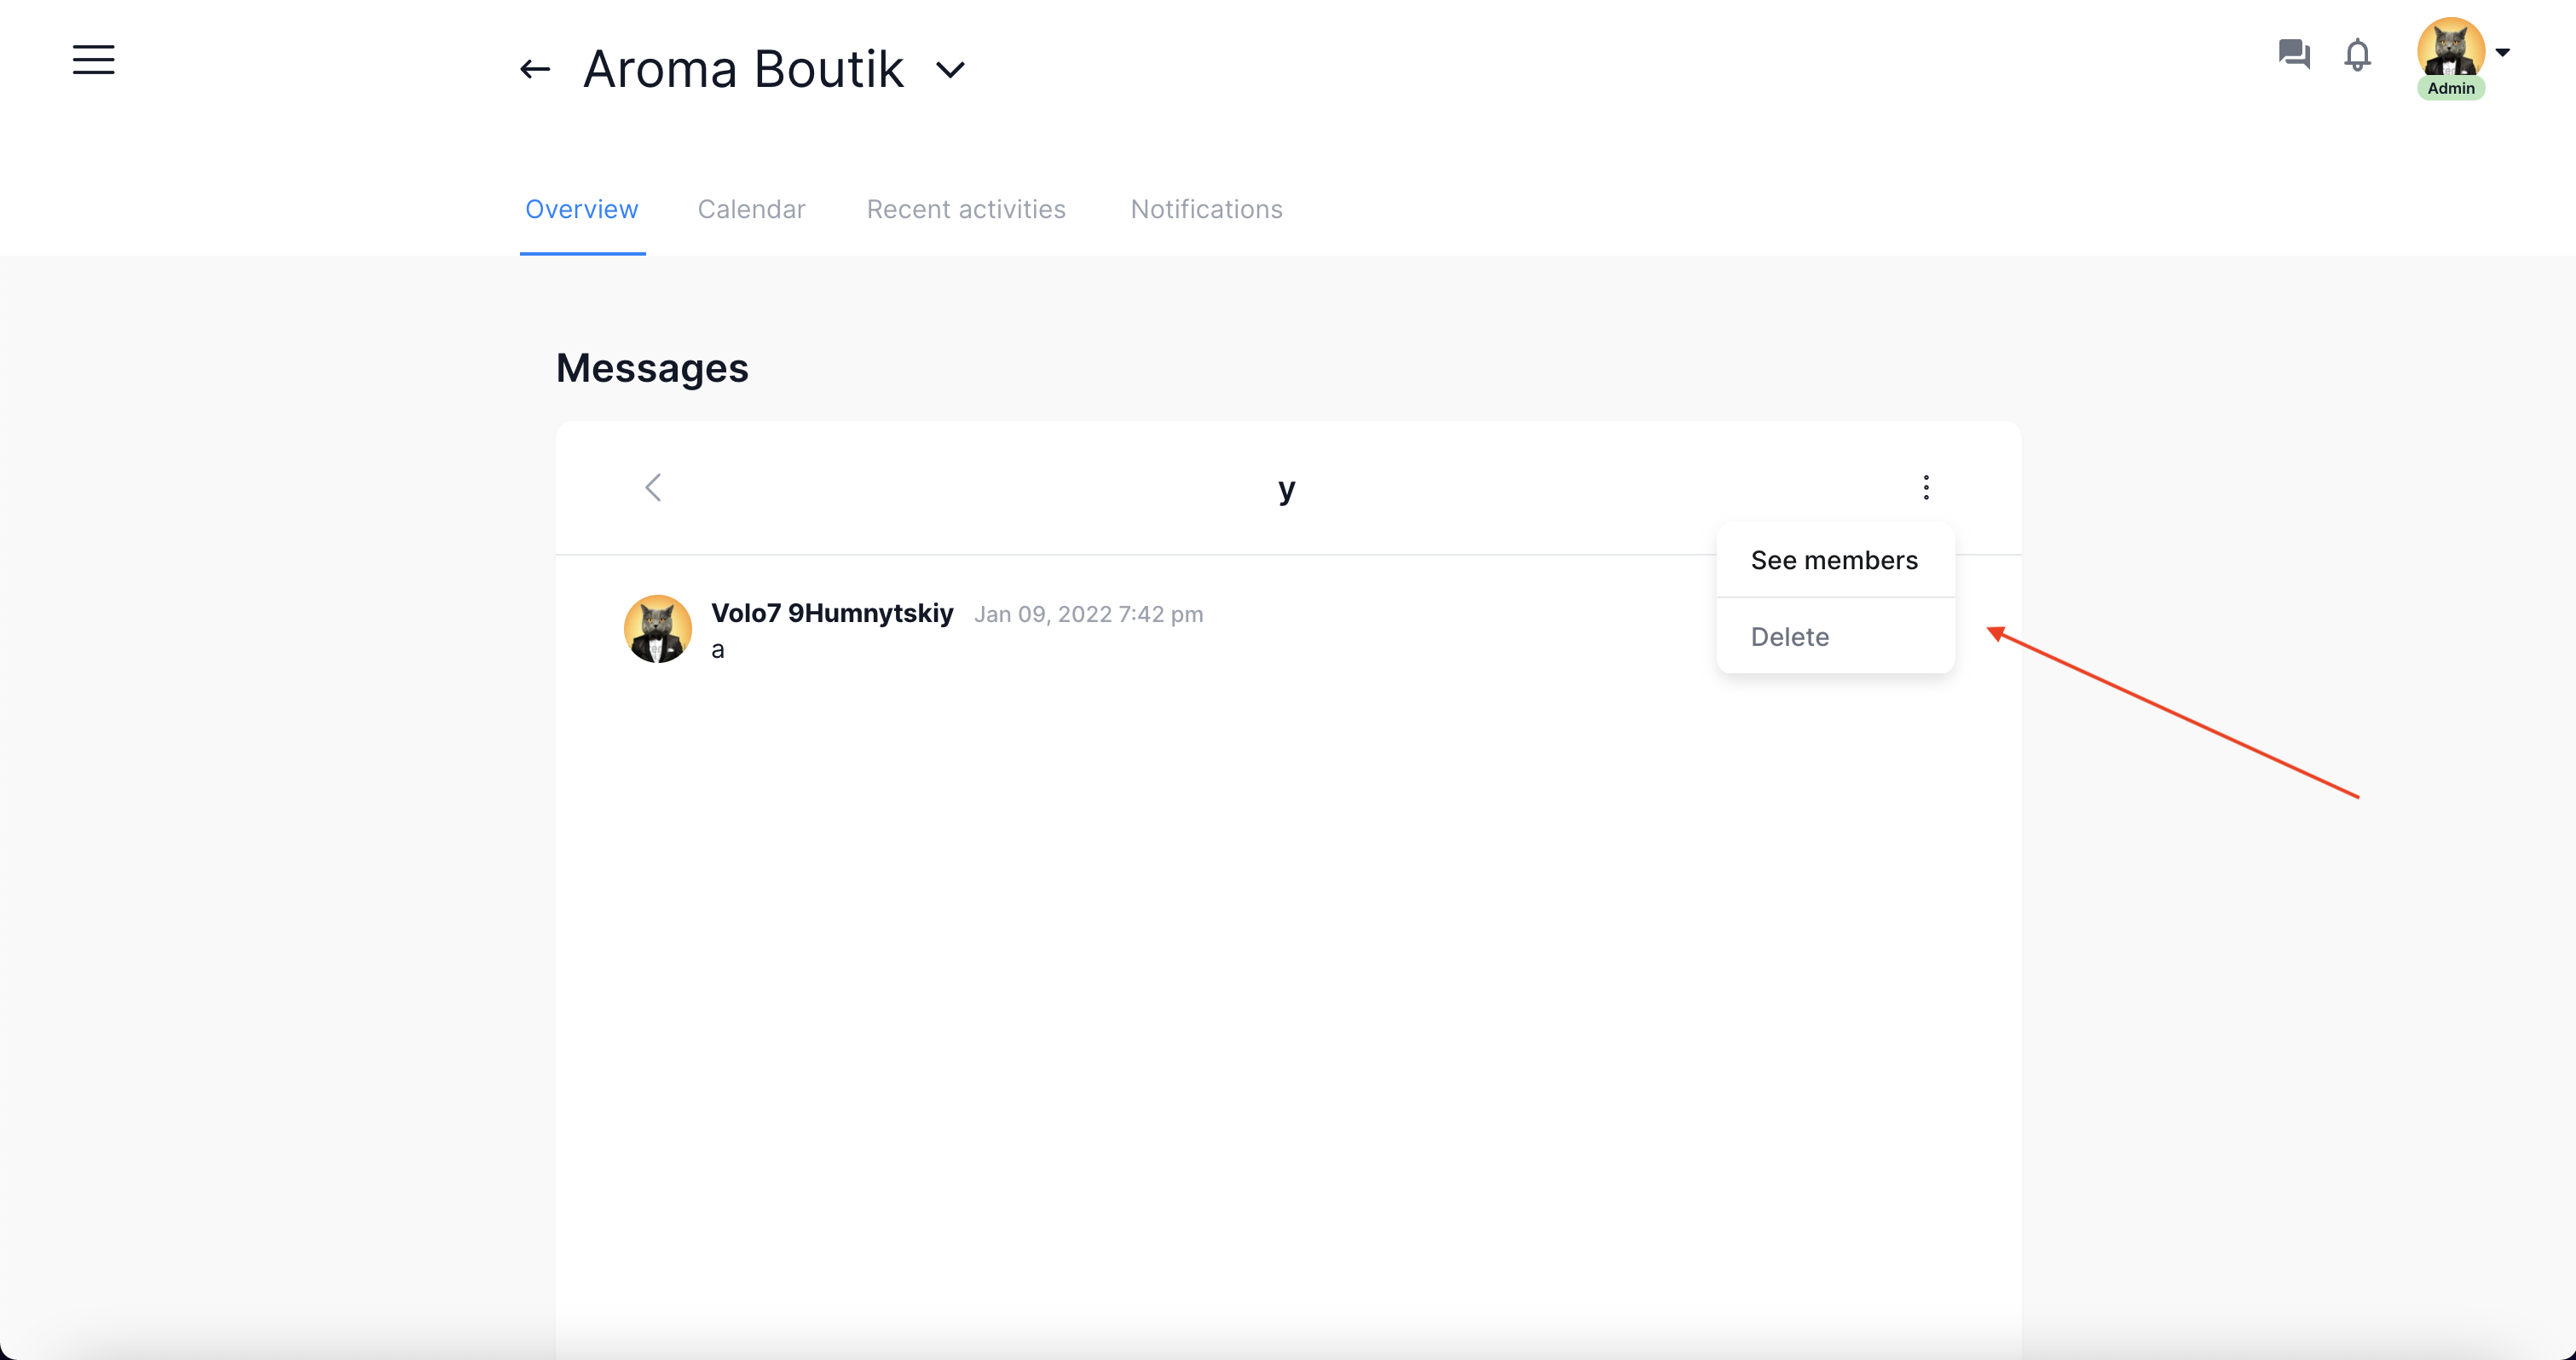Image resolution: width=2576 pixels, height=1360 pixels.
Task: Open the chat conversations icon
Action: 2293,54
